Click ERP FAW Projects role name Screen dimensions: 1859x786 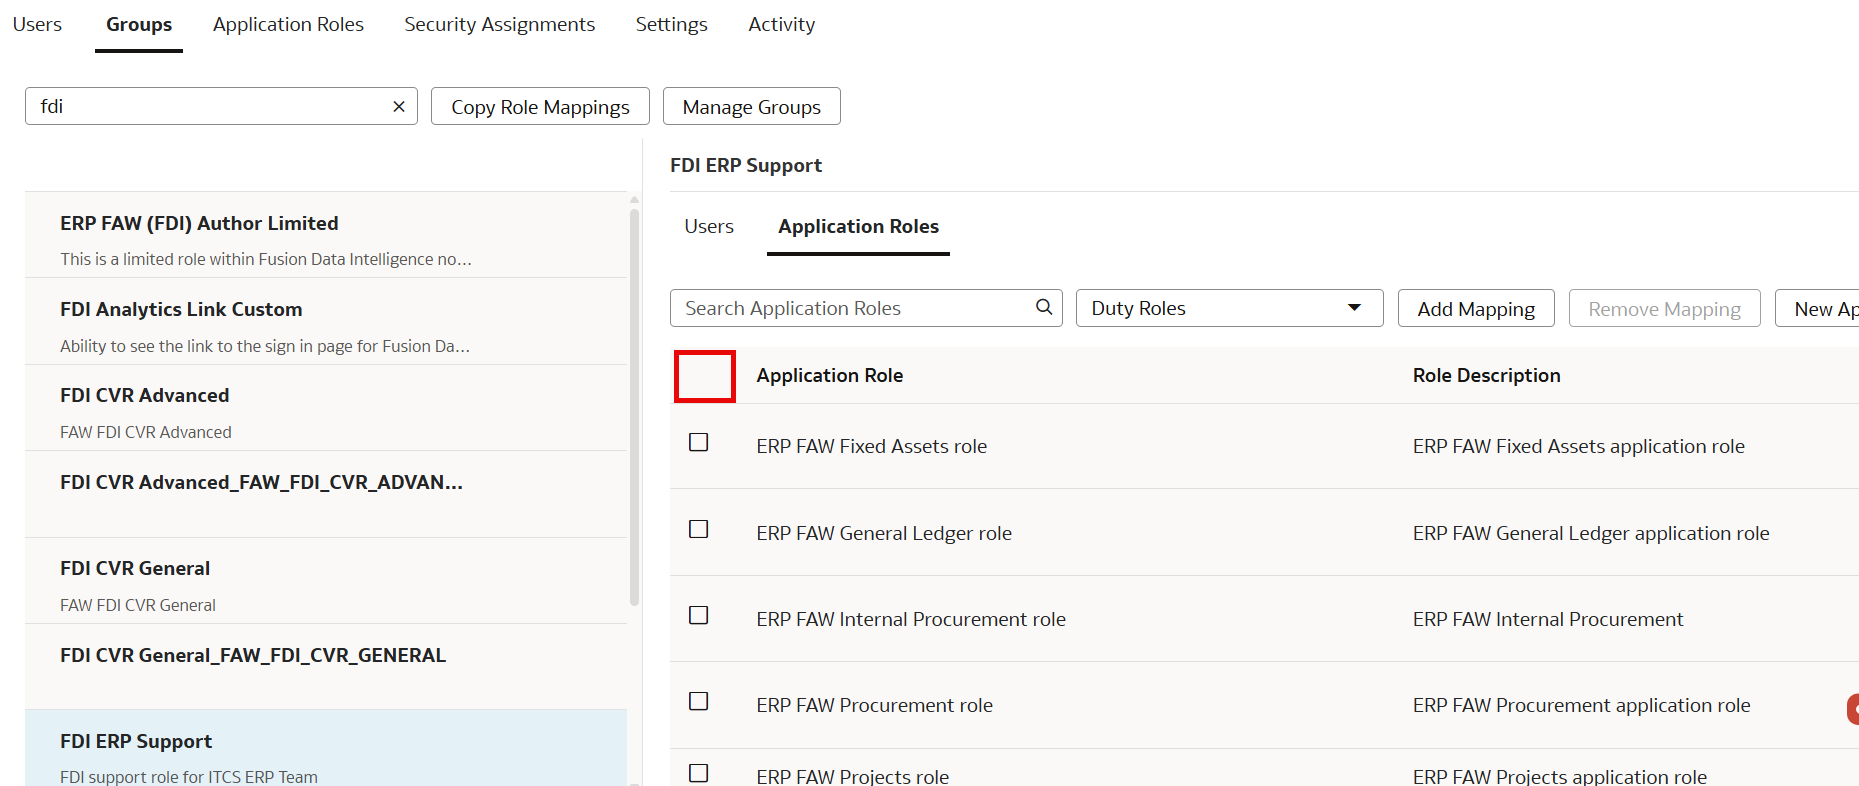click(x=852, y=776)
